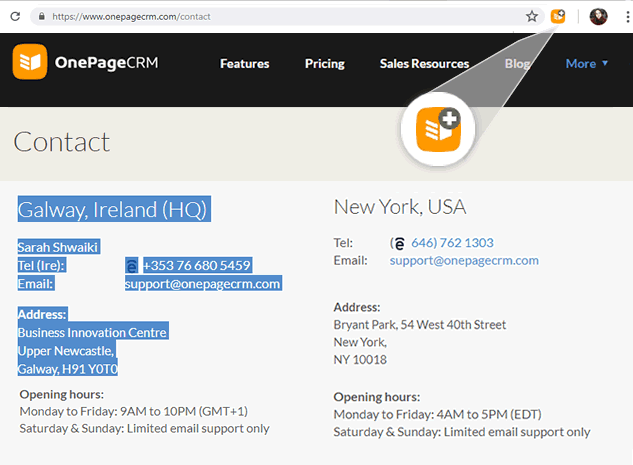This screenshot has height=465, width=633.
Task: Click the Upper Newcastle, address line
Action: pos(67,351)
